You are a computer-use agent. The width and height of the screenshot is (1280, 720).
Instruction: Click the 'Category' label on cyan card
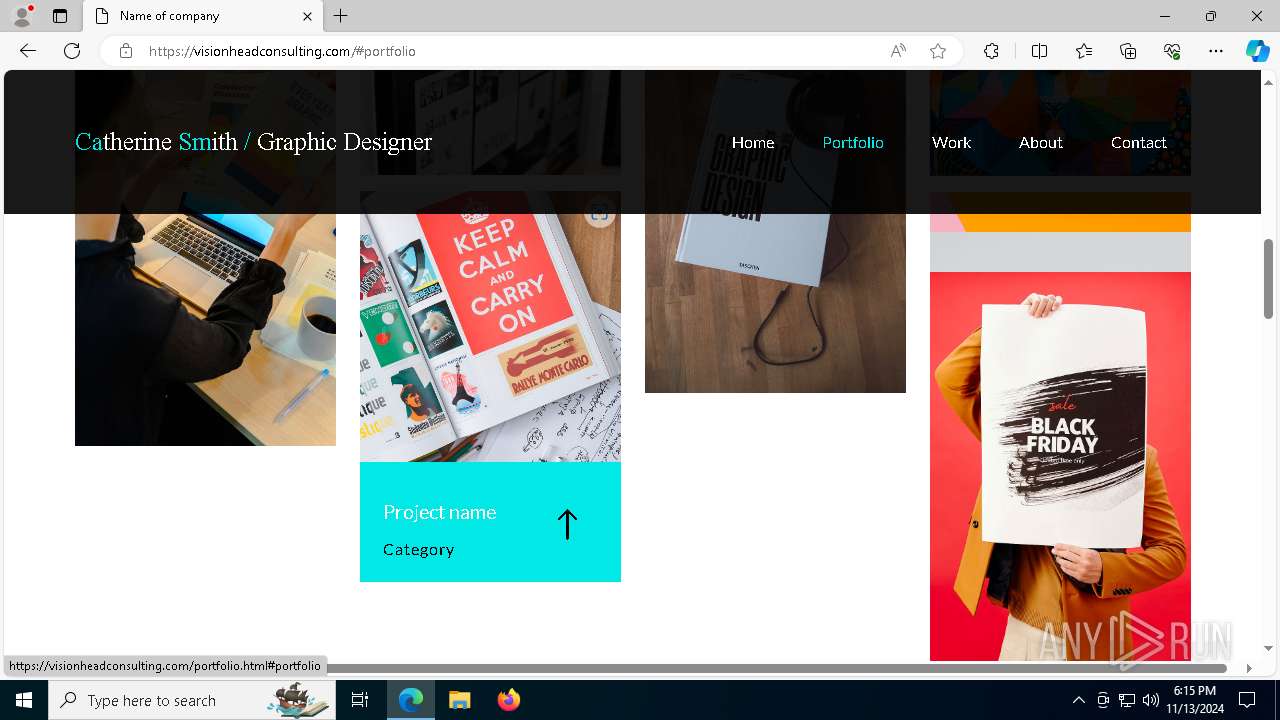[419, 550]
